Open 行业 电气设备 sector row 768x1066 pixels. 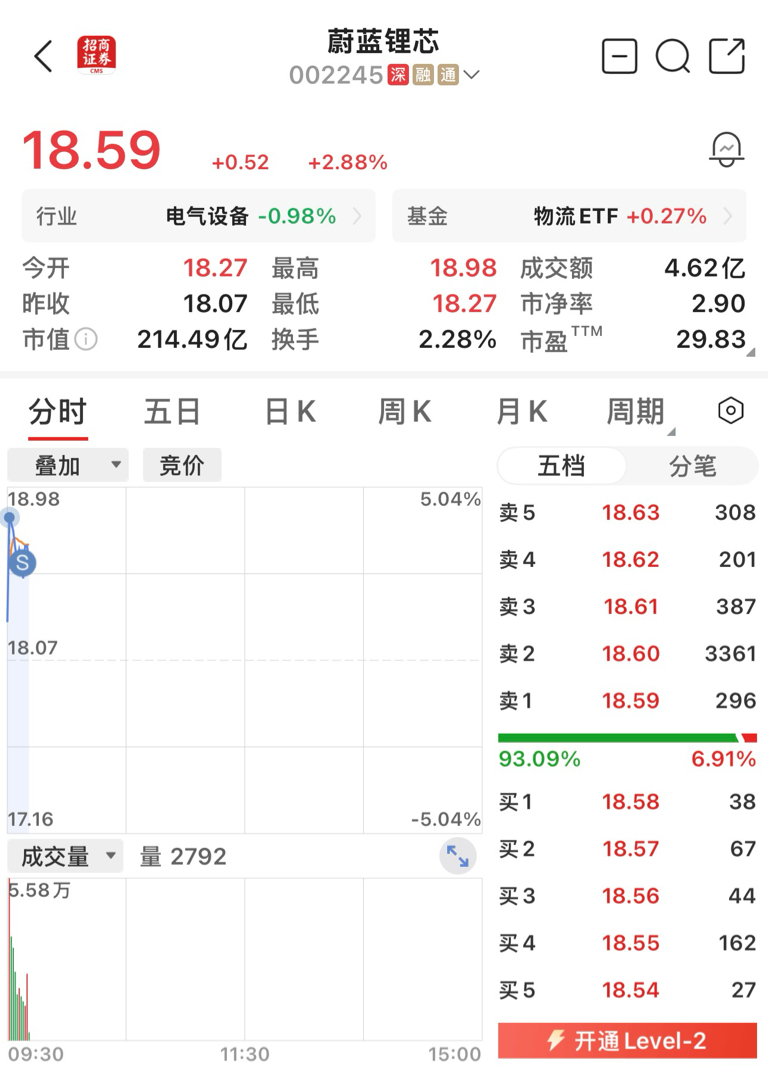tap(198, 216)
